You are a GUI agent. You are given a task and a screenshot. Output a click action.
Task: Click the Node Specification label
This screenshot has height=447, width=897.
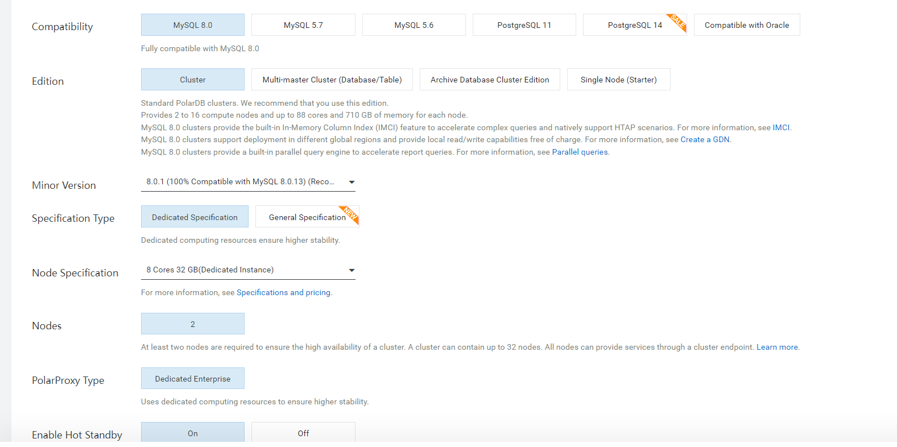point(75,273)
